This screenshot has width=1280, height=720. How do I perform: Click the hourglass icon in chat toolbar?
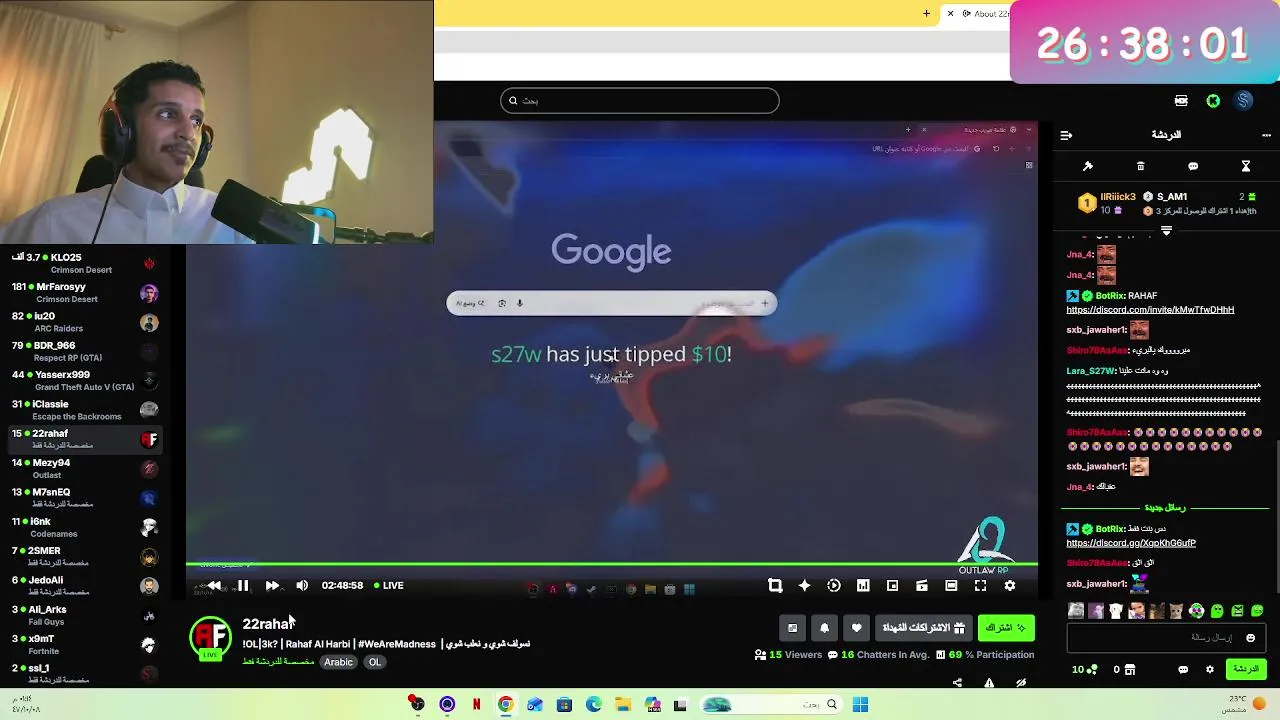[x=1246, y=166]
